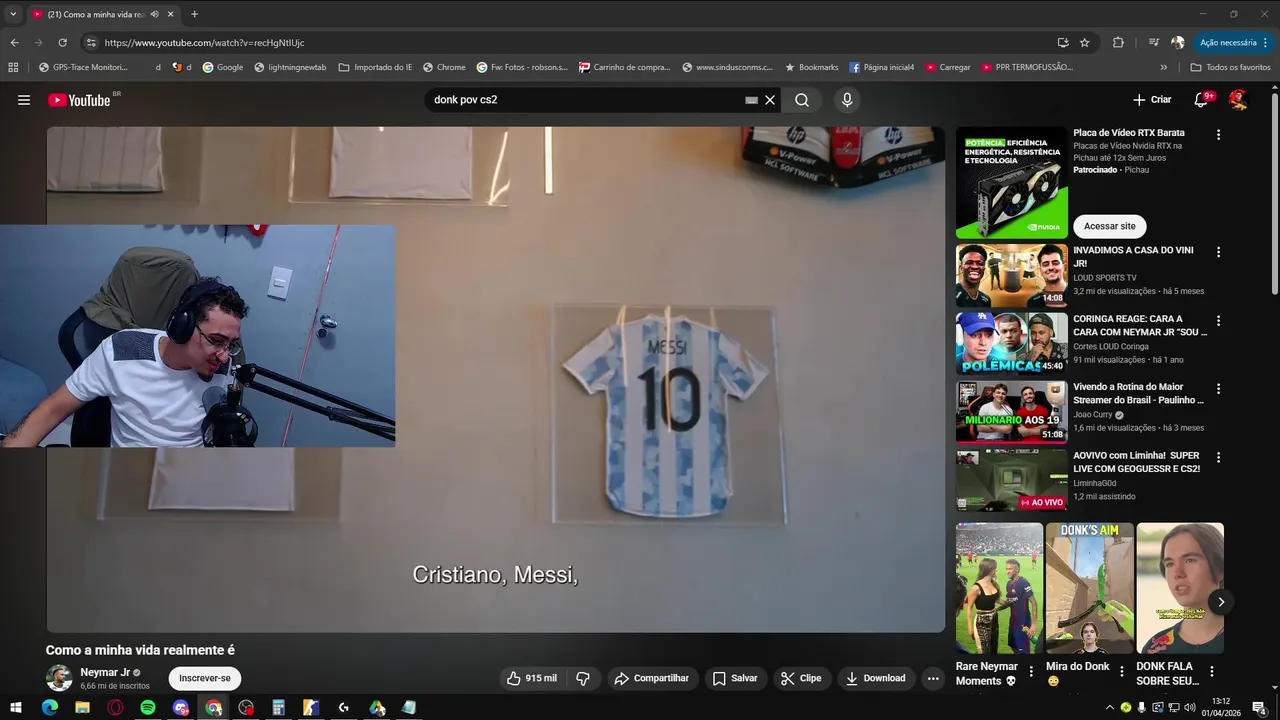Save the video with Salvar
Screen dimensions: 1280x720
pos(734,678)
